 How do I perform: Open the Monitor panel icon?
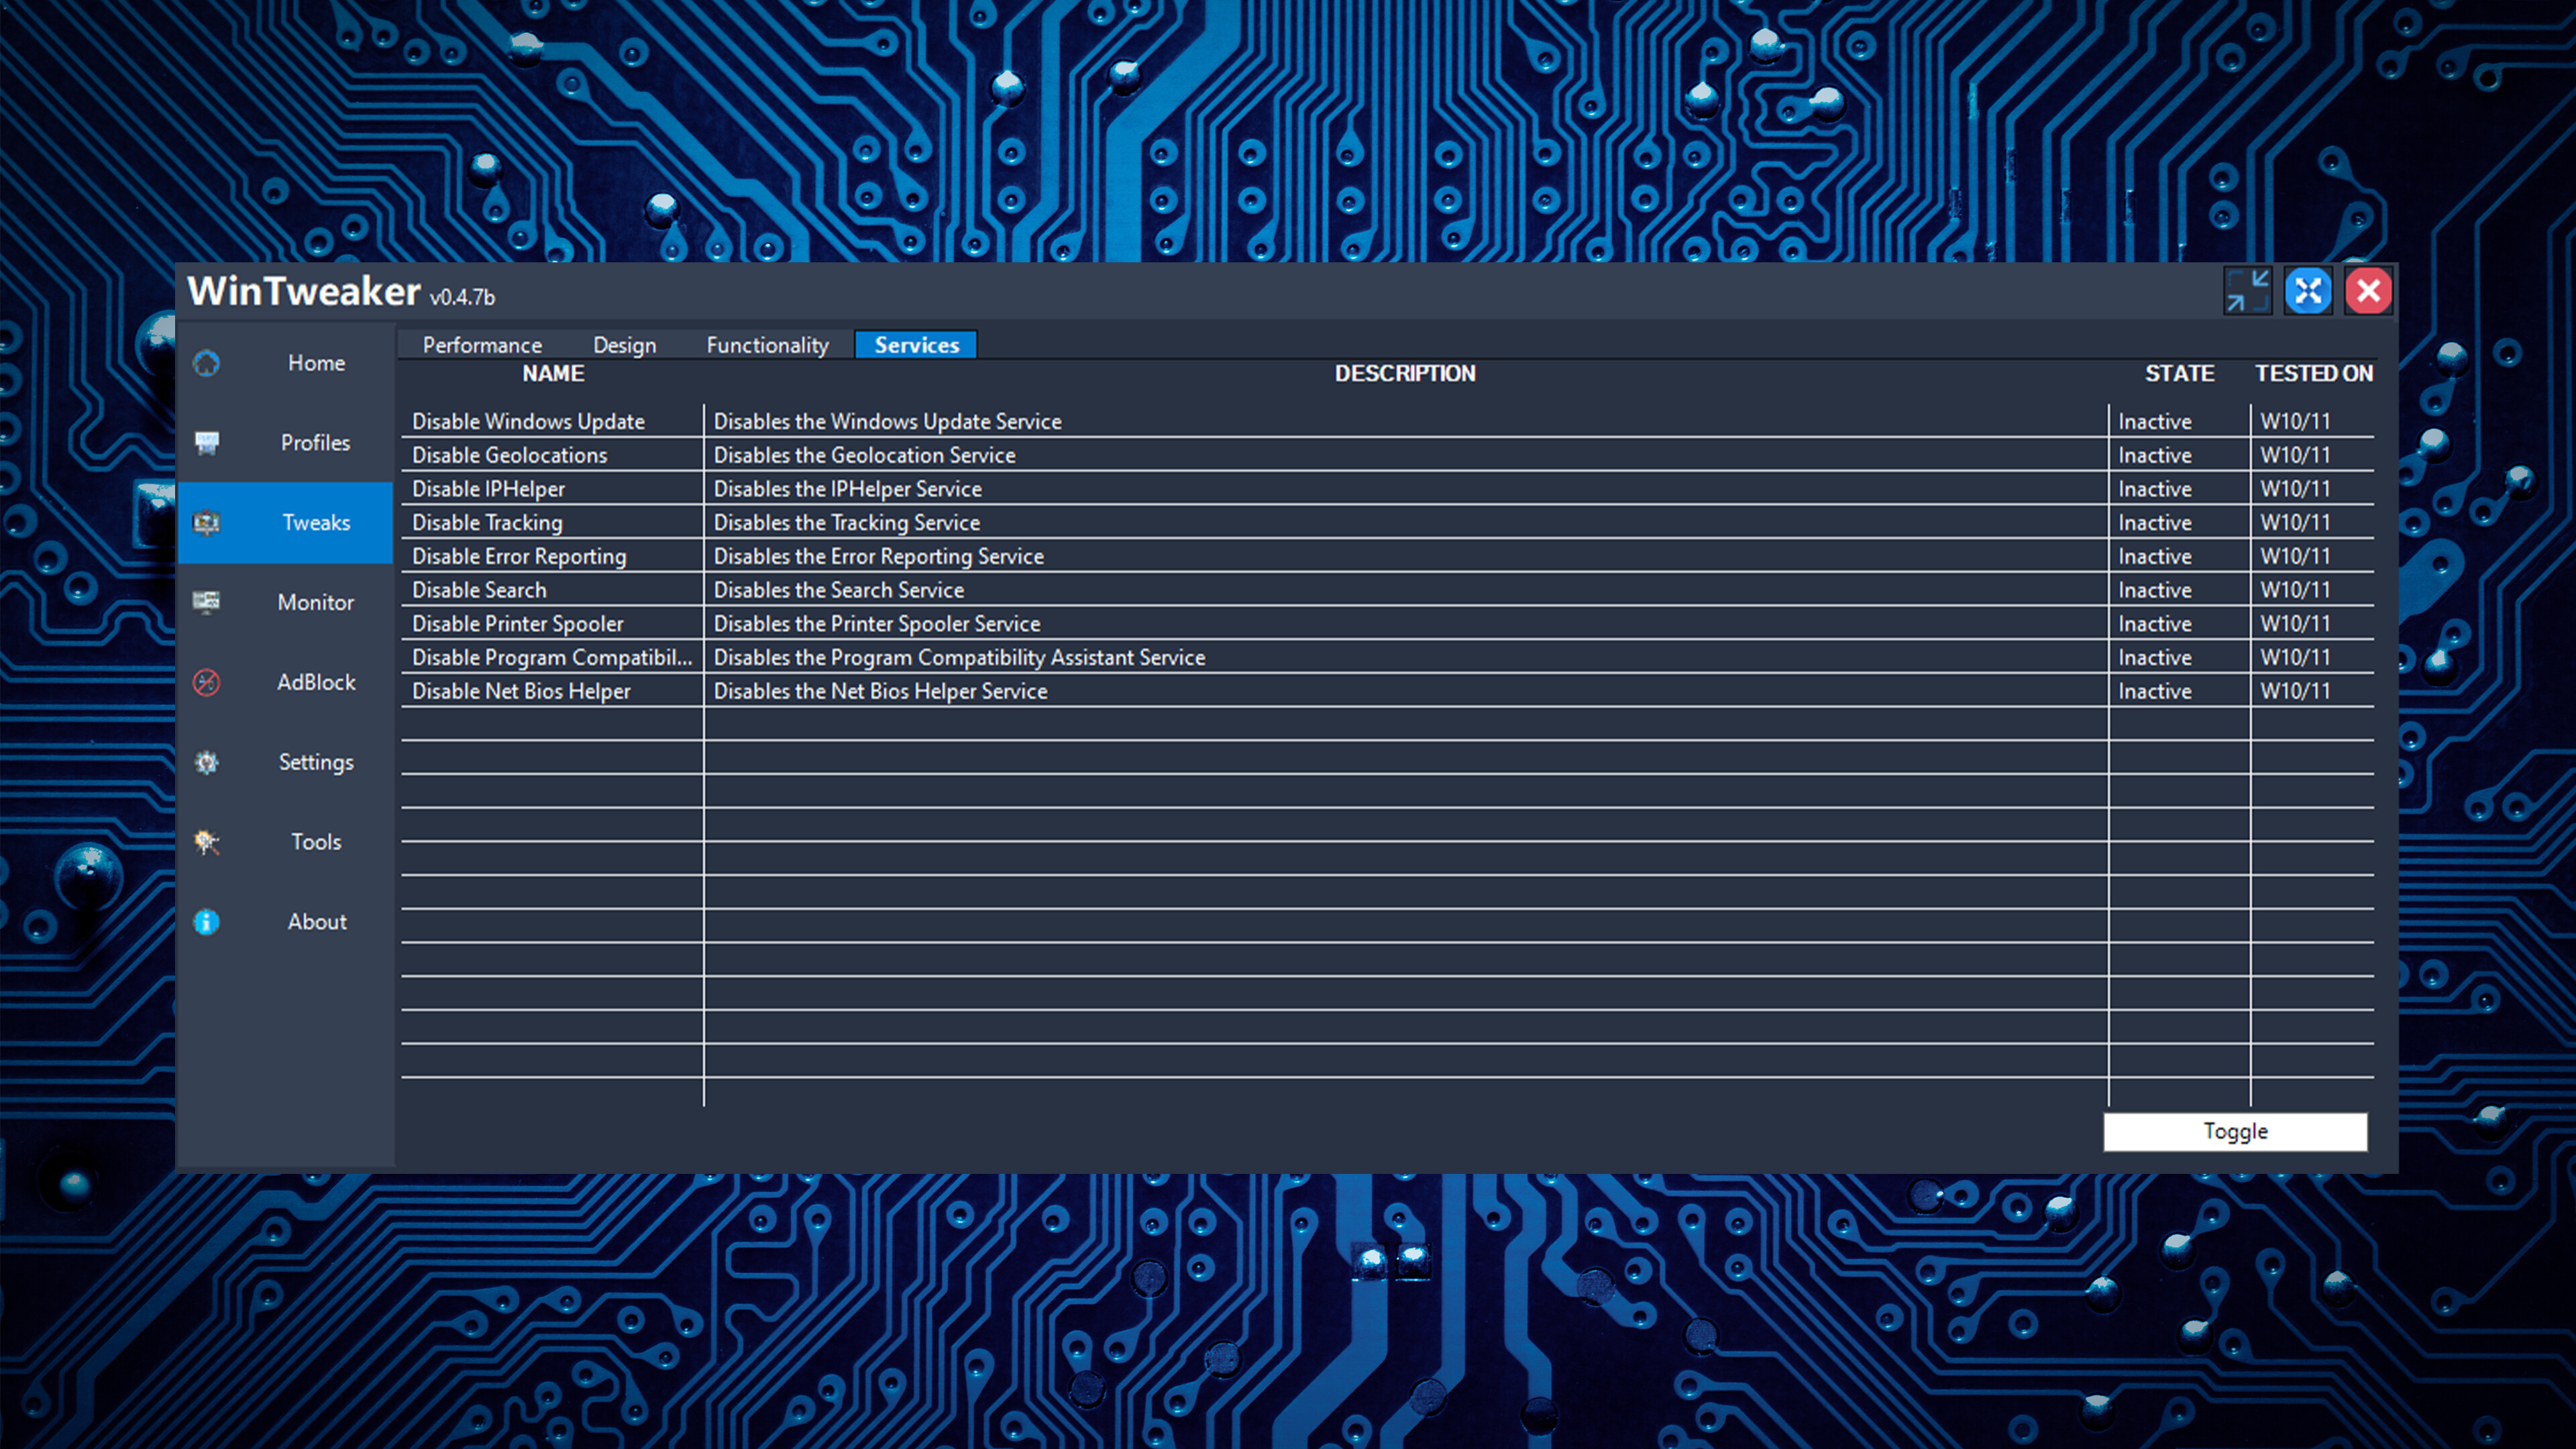point(207,602)
